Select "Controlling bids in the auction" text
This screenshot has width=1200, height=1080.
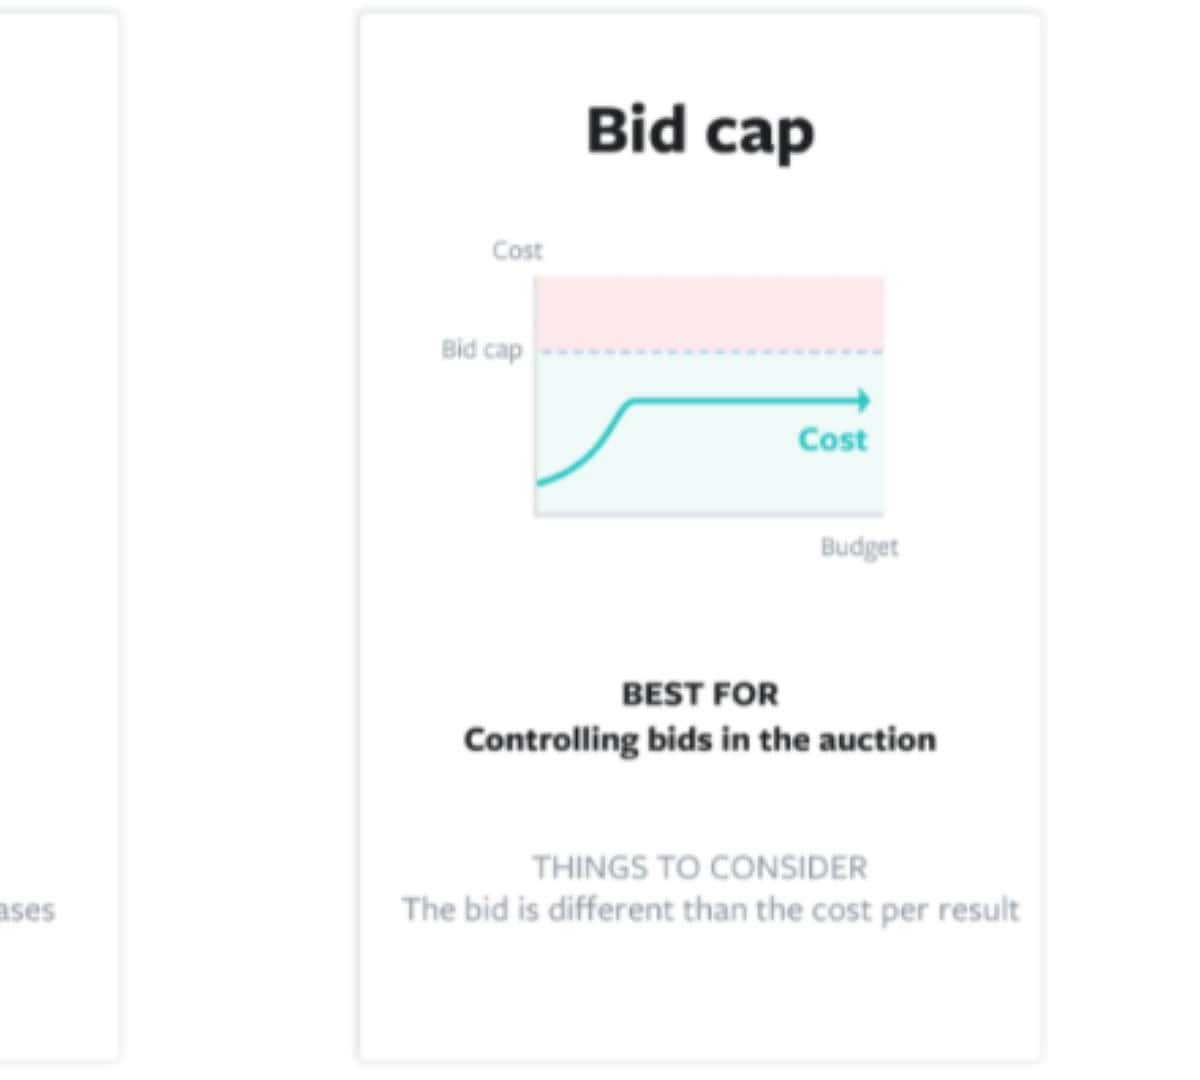(700, 740)
